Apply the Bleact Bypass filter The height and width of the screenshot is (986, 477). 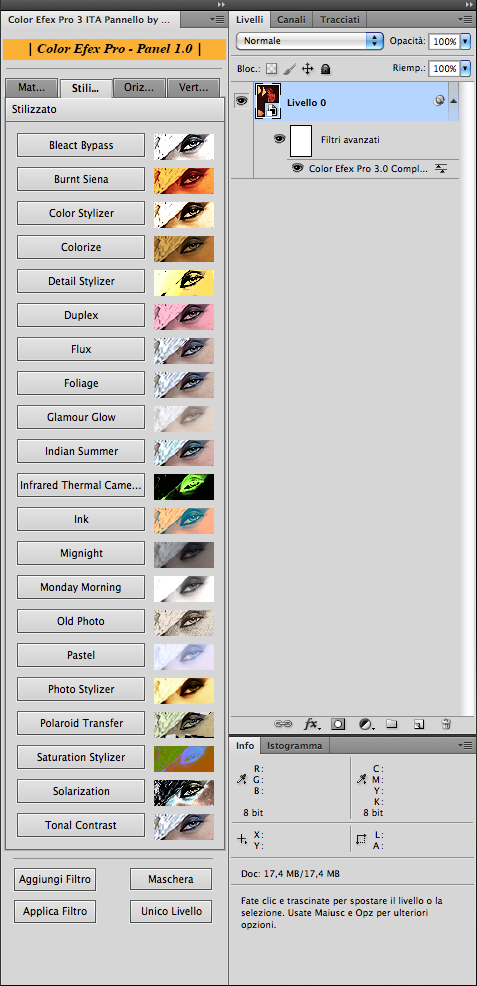tap(81, 145)
